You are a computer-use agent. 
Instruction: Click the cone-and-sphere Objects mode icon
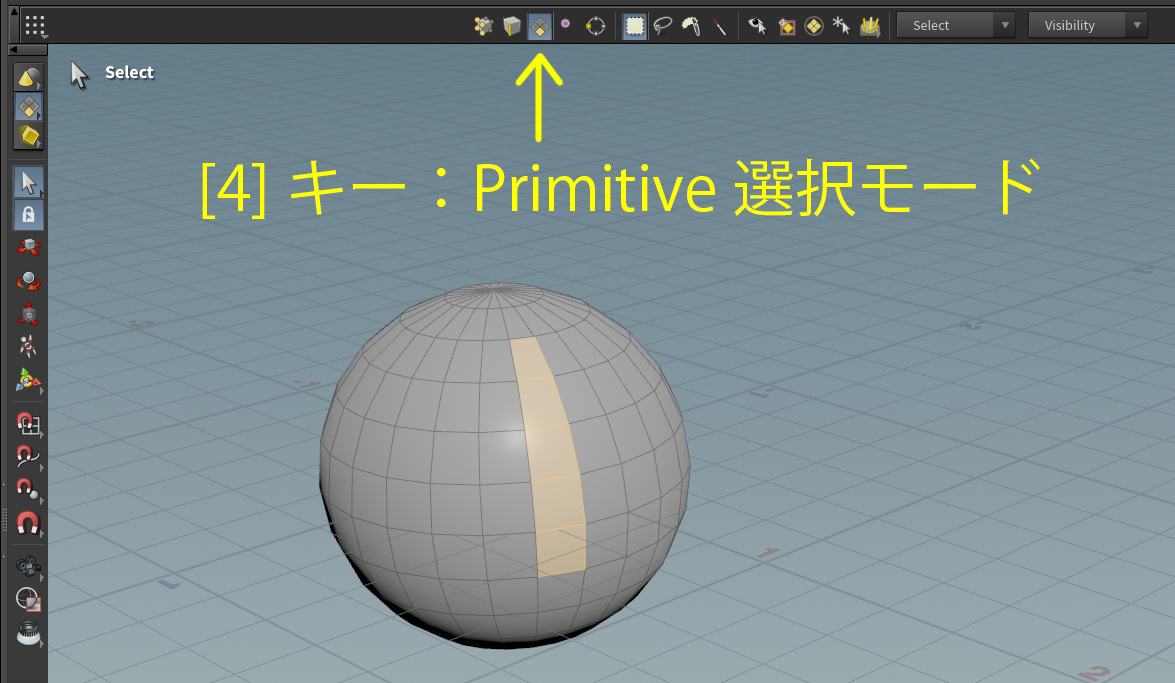click(x=28, y=77)
